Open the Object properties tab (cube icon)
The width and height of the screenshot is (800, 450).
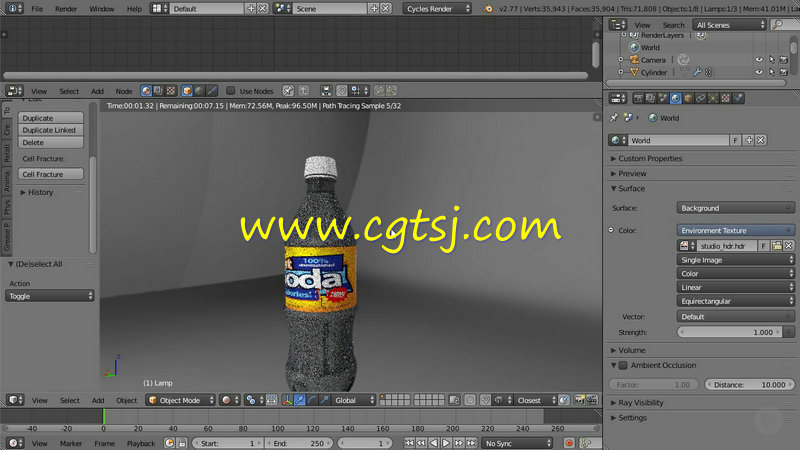tap(688, 98)
